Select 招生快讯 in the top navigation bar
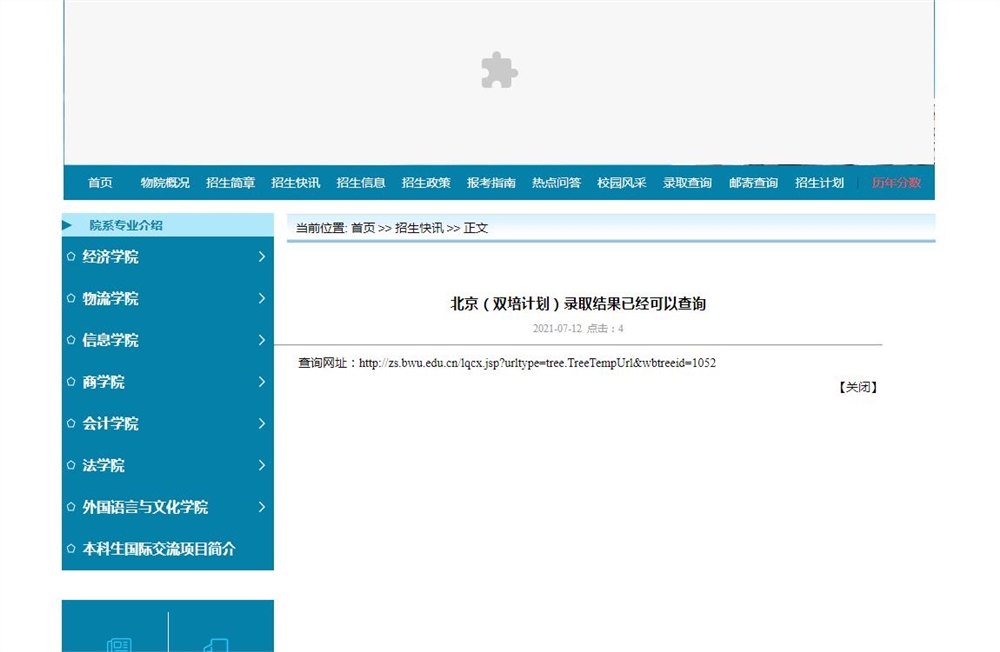Image resolution: width=1000 pixels, height=652 pixels. click(x=295, y=183)
